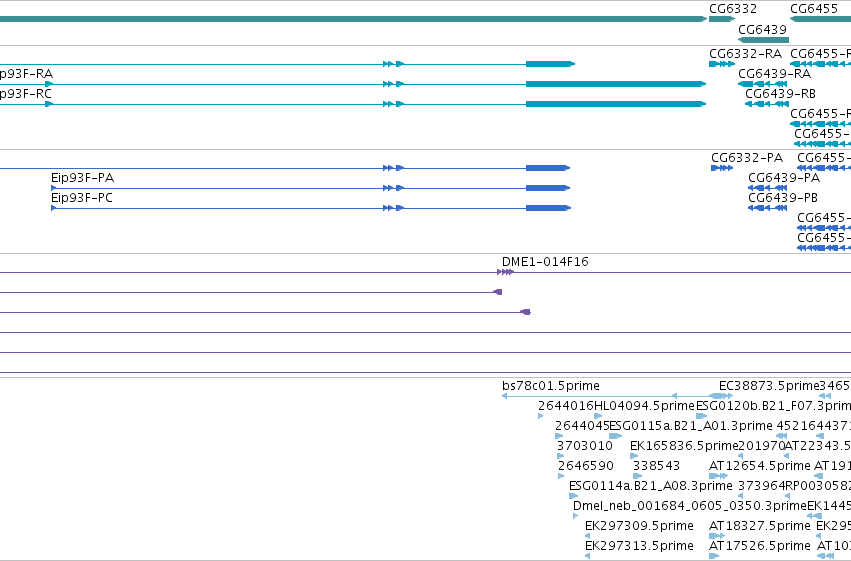
Task: Click the EK297313.5prime EST label
Action: [x=639, y=546]
